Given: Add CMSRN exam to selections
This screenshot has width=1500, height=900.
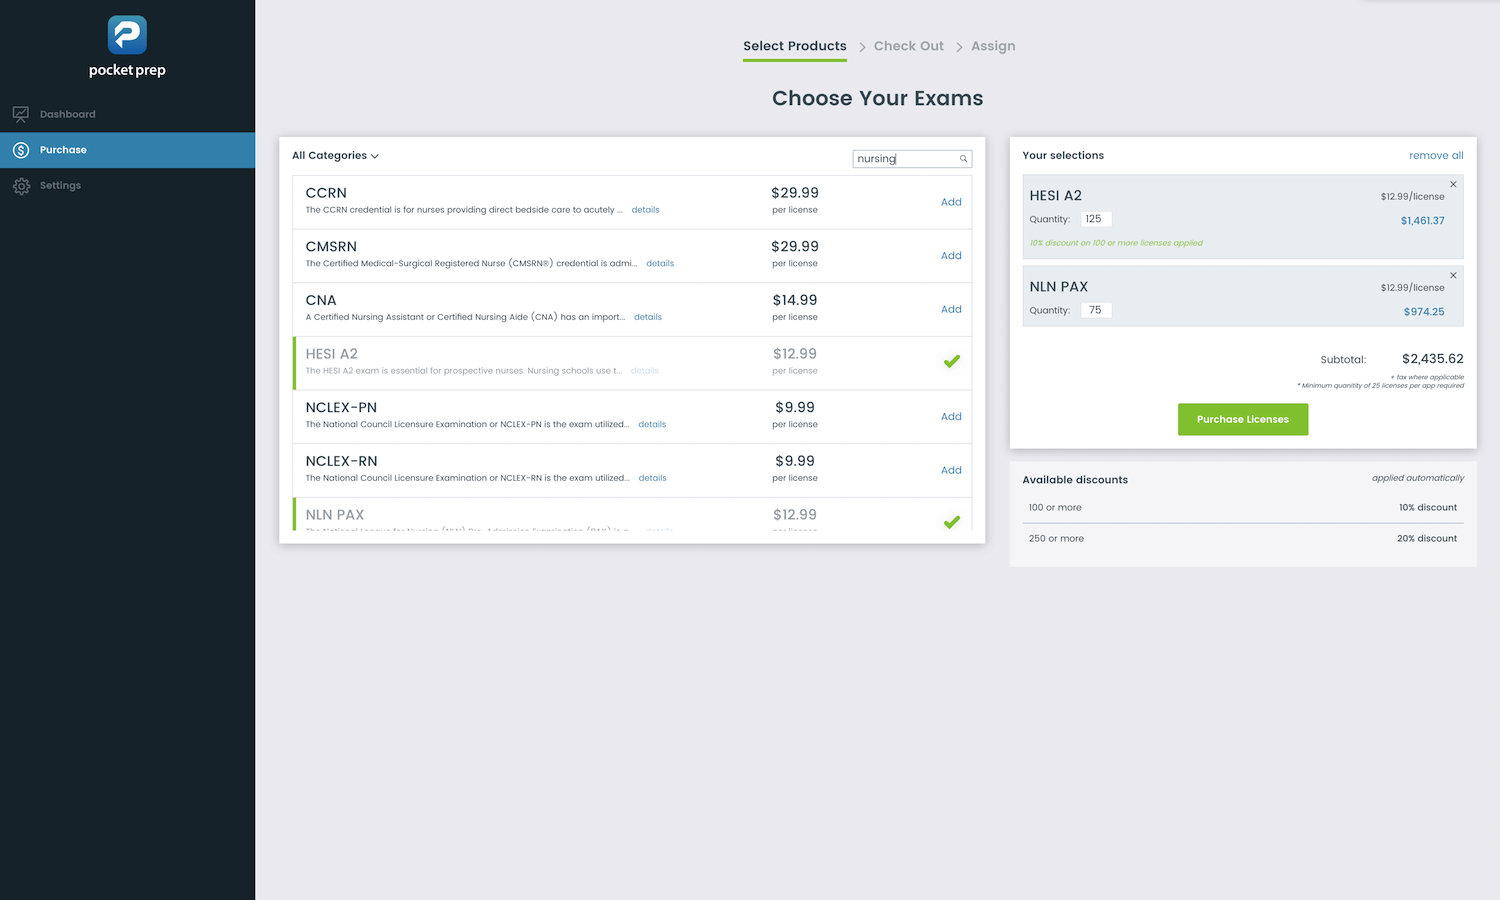Looking at the screenshot, I should tap(951, 256).
